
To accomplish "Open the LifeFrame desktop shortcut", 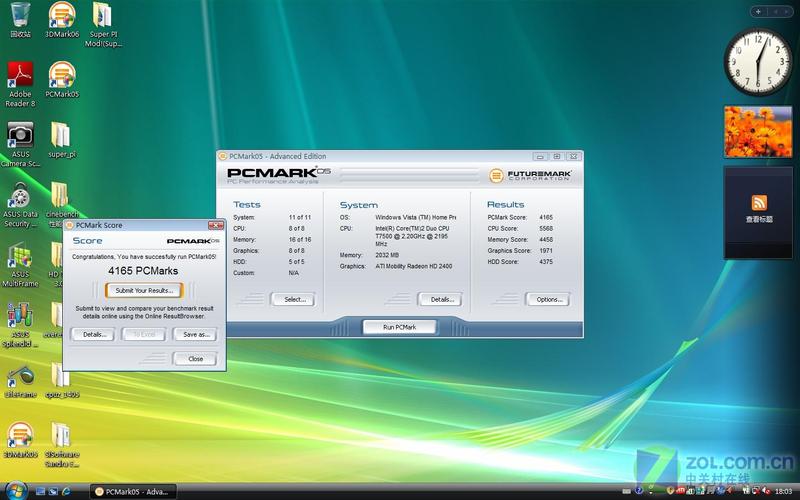I will point(20,381).
